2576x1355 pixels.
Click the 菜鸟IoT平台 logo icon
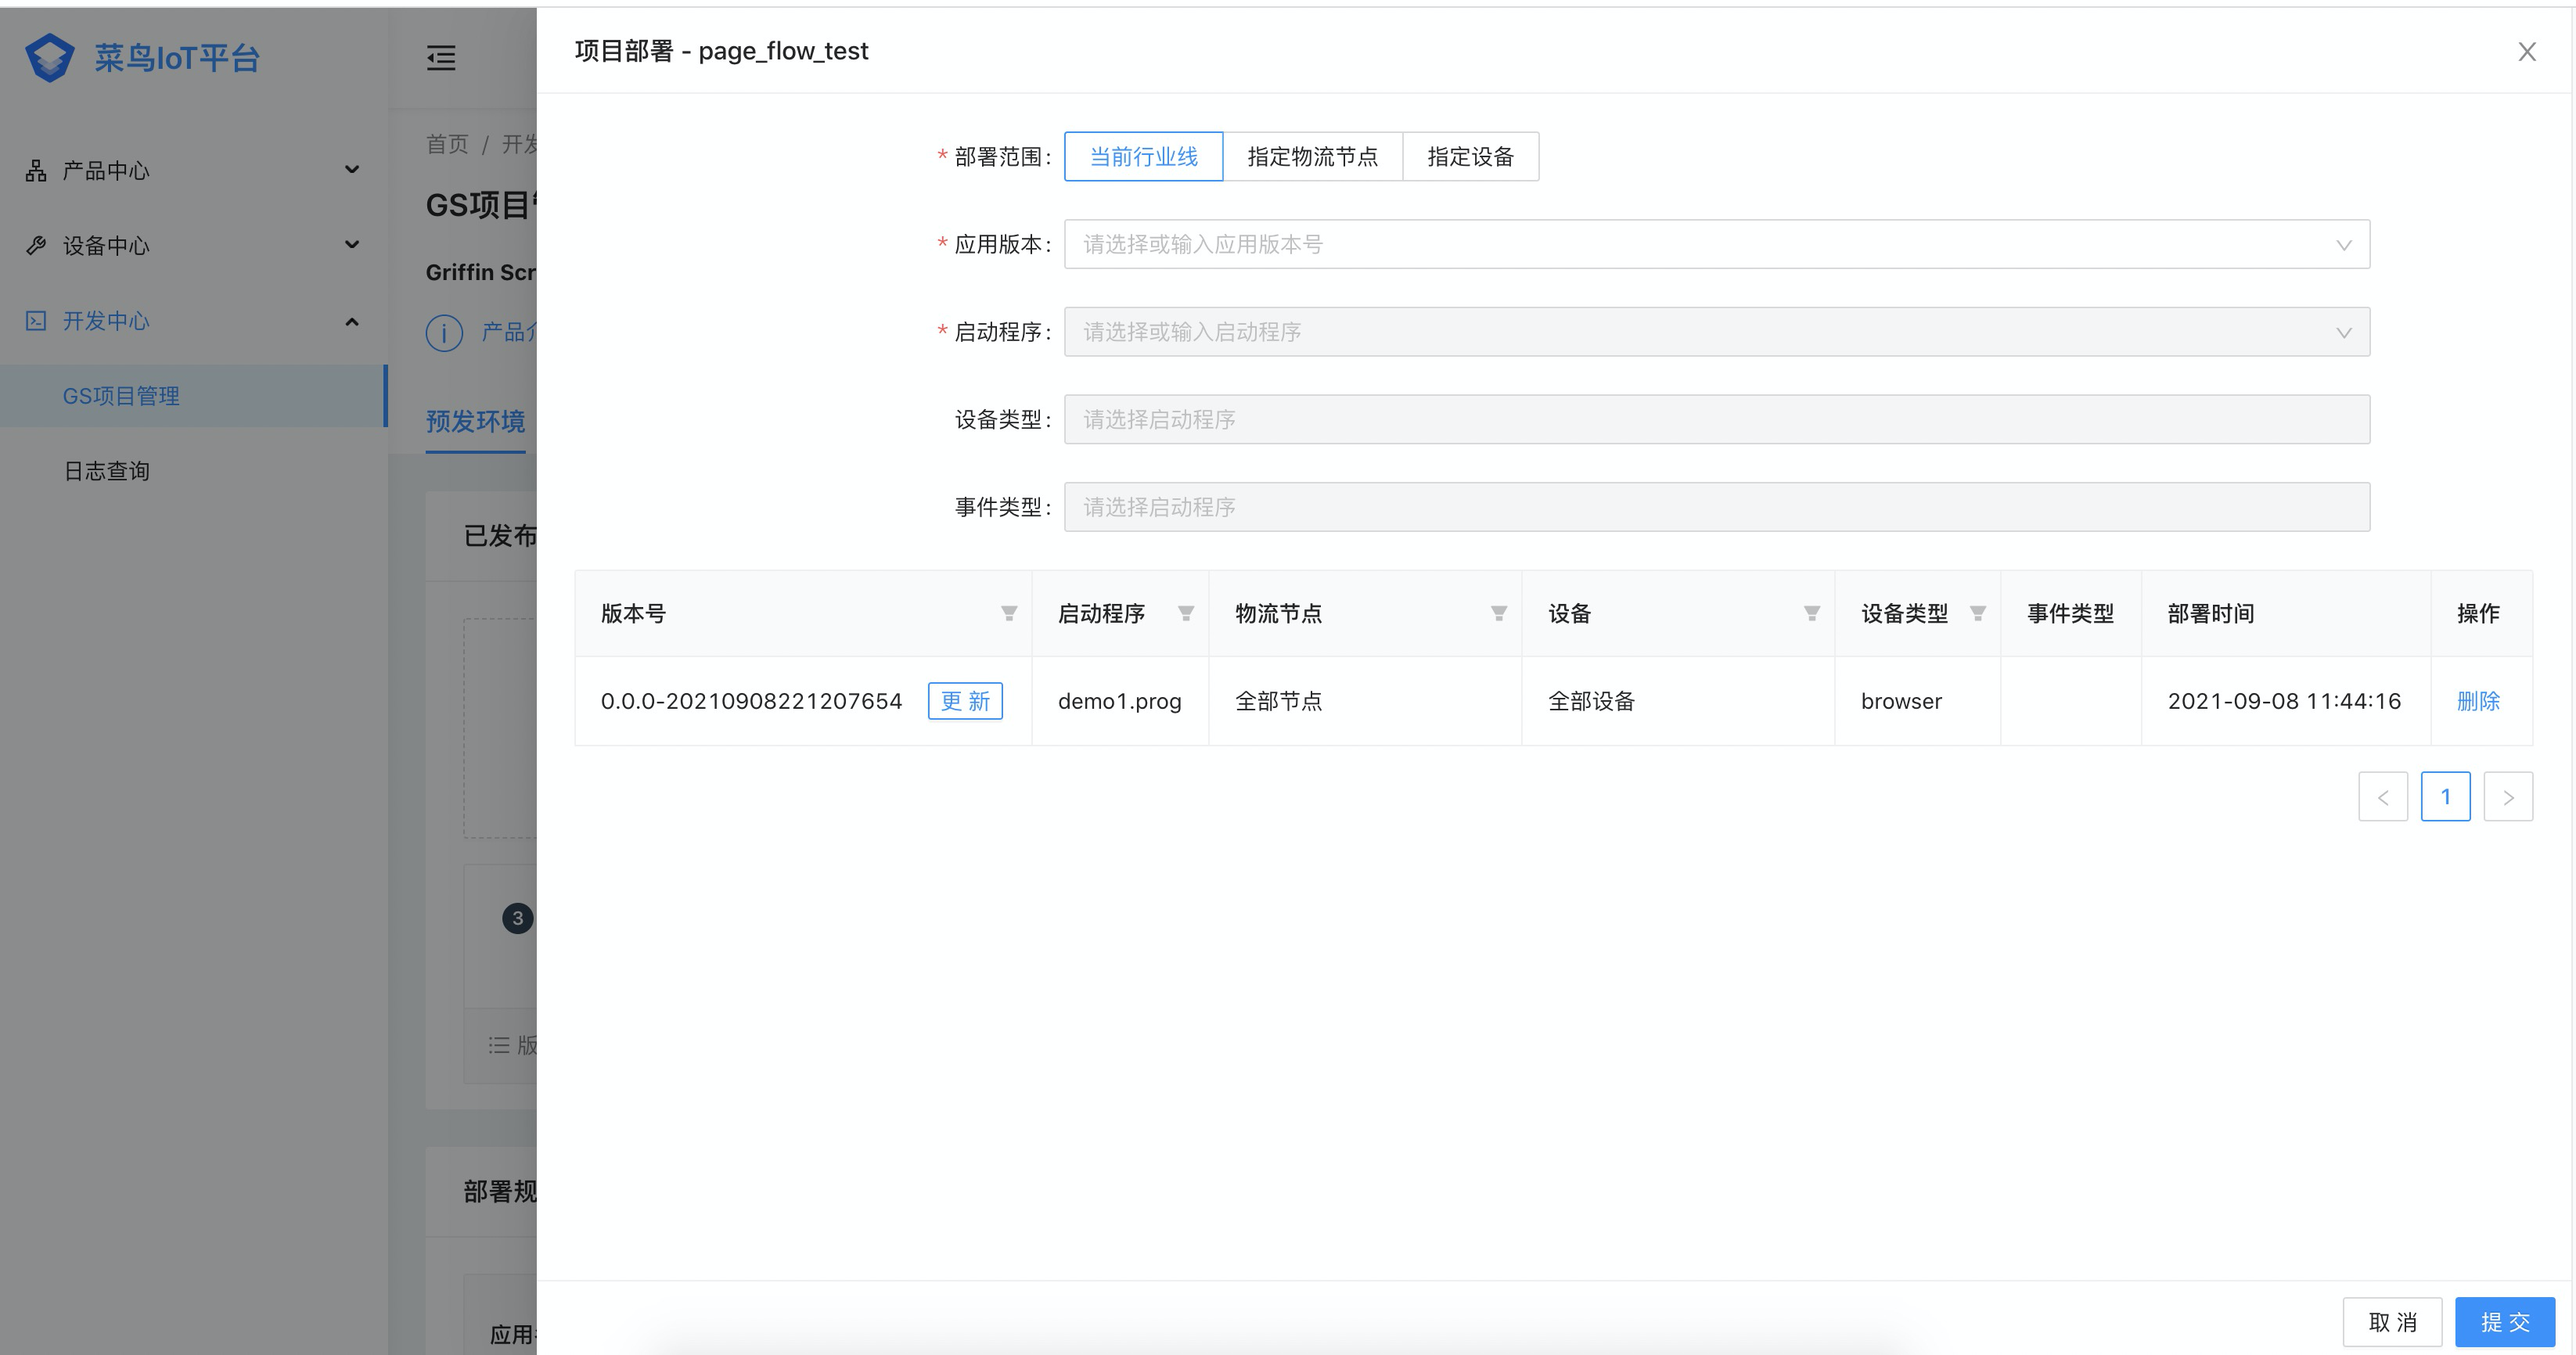tap(50, 58)
